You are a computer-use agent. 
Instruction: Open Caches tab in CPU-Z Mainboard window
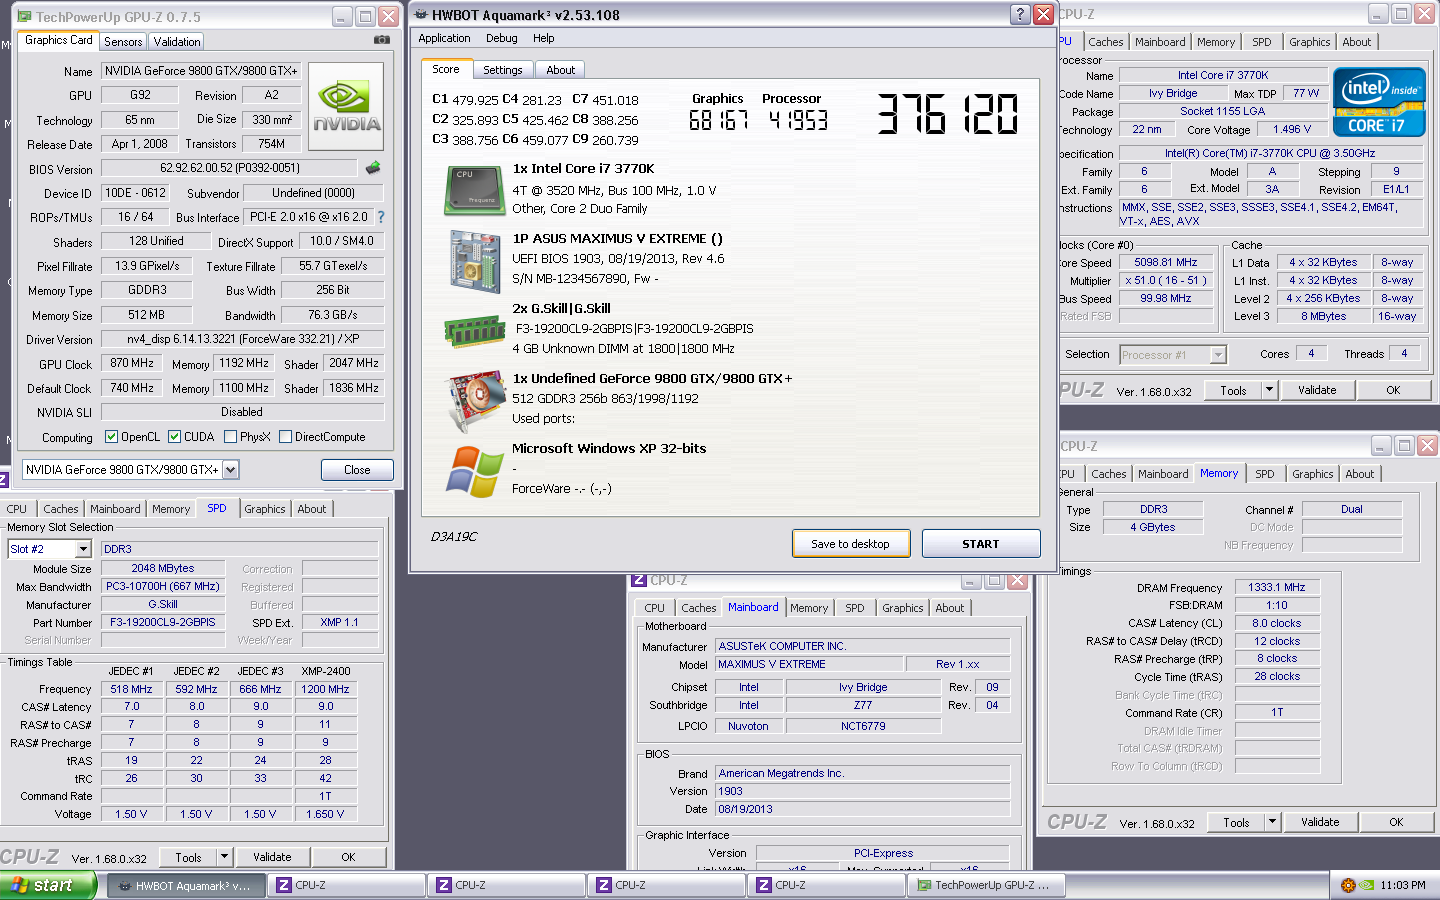tap(698, 607)
